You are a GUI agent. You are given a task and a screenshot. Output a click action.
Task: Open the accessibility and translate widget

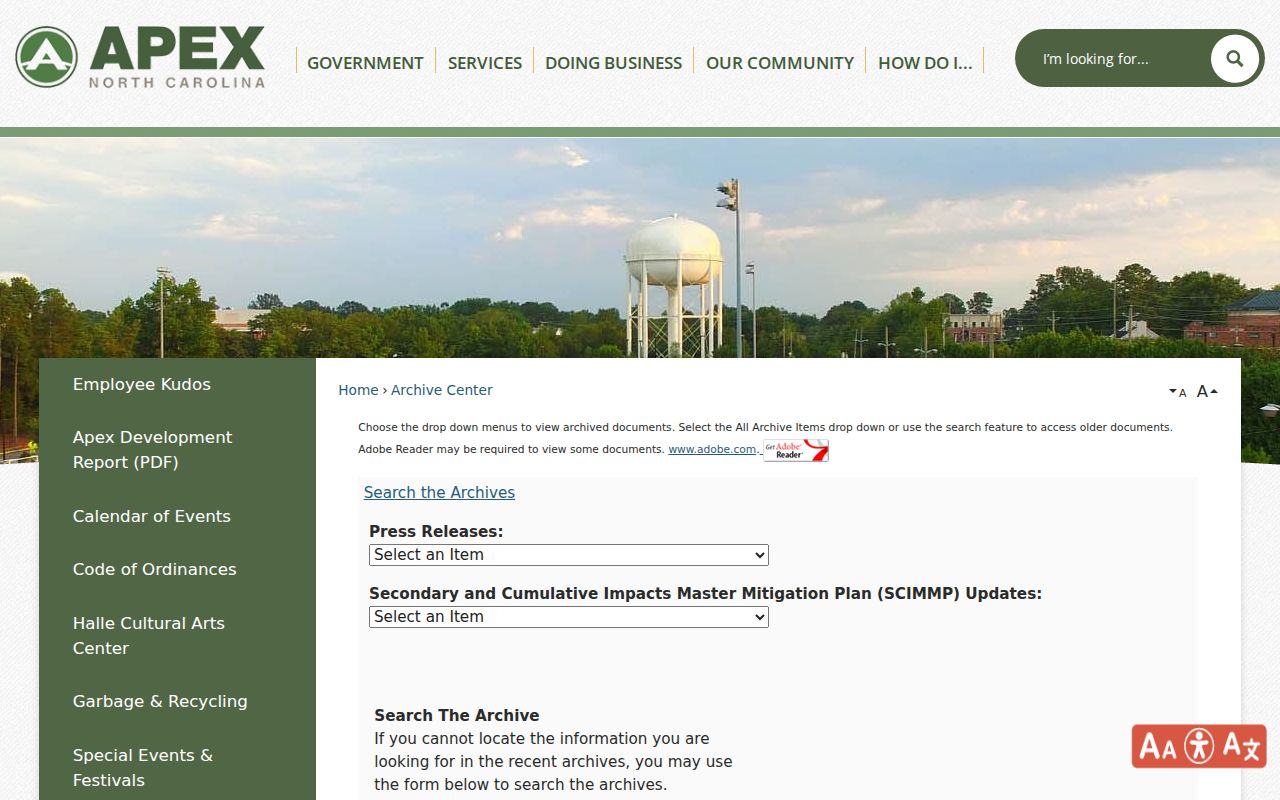tap(1199, 746)
